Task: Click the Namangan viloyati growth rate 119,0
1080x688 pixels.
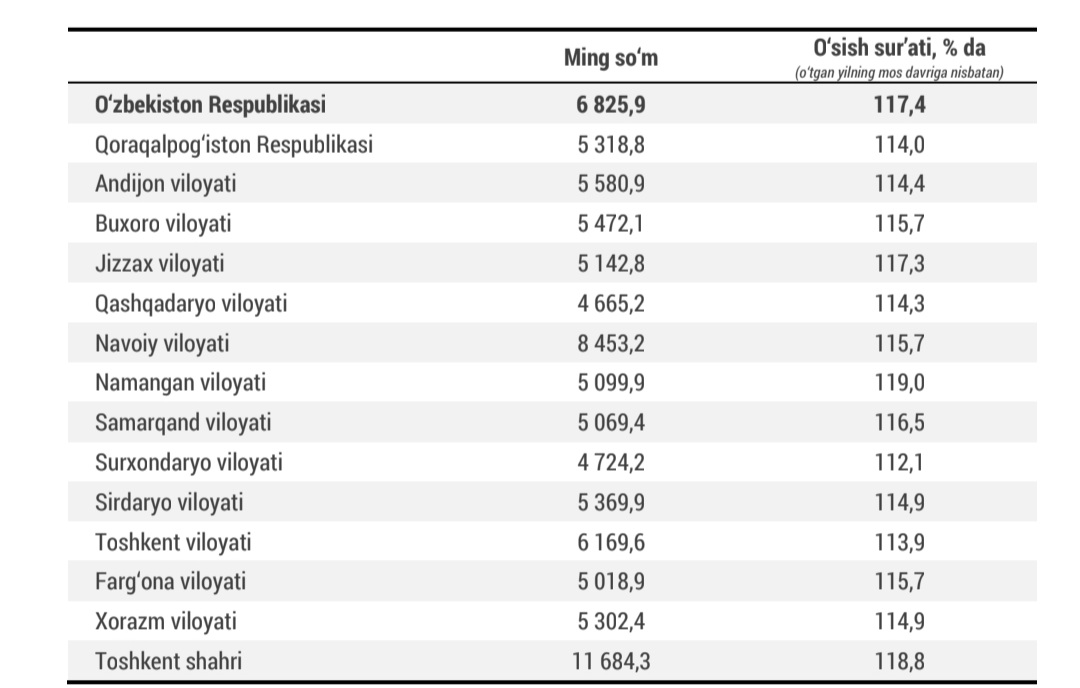Action: click(x=900, y=382)
